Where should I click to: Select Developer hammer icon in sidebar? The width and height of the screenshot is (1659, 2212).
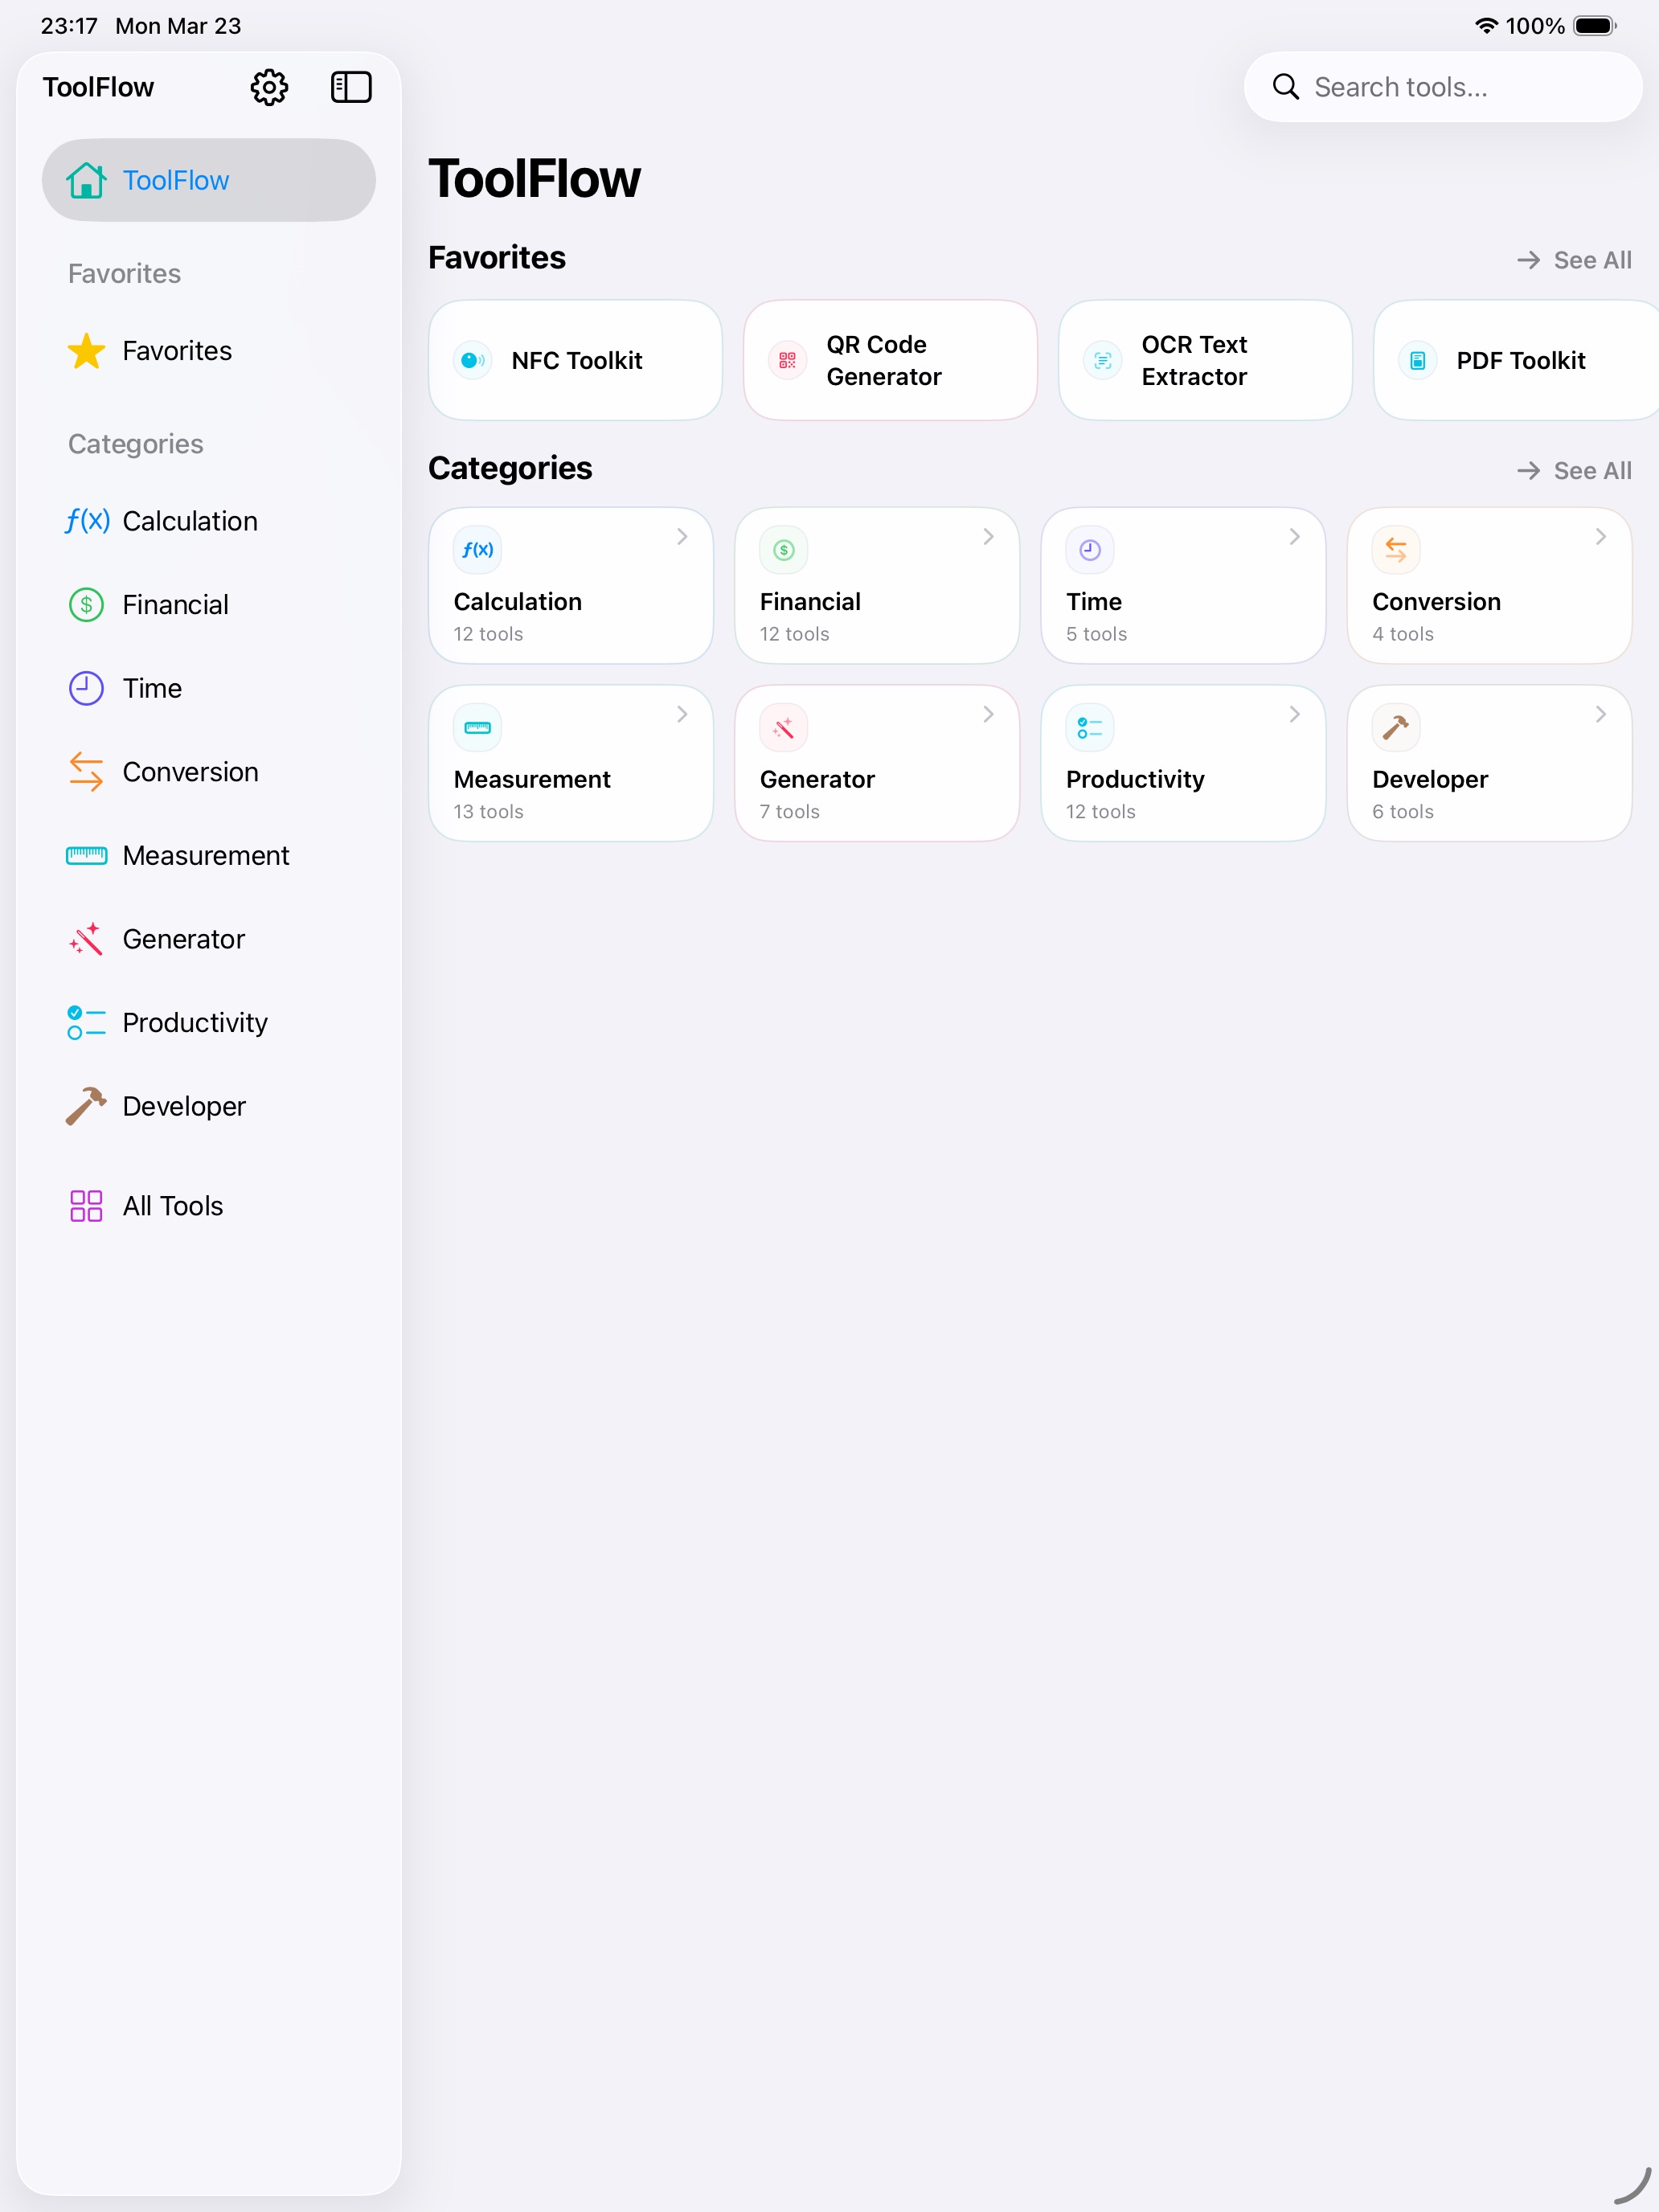click(x=87, y=1106)
